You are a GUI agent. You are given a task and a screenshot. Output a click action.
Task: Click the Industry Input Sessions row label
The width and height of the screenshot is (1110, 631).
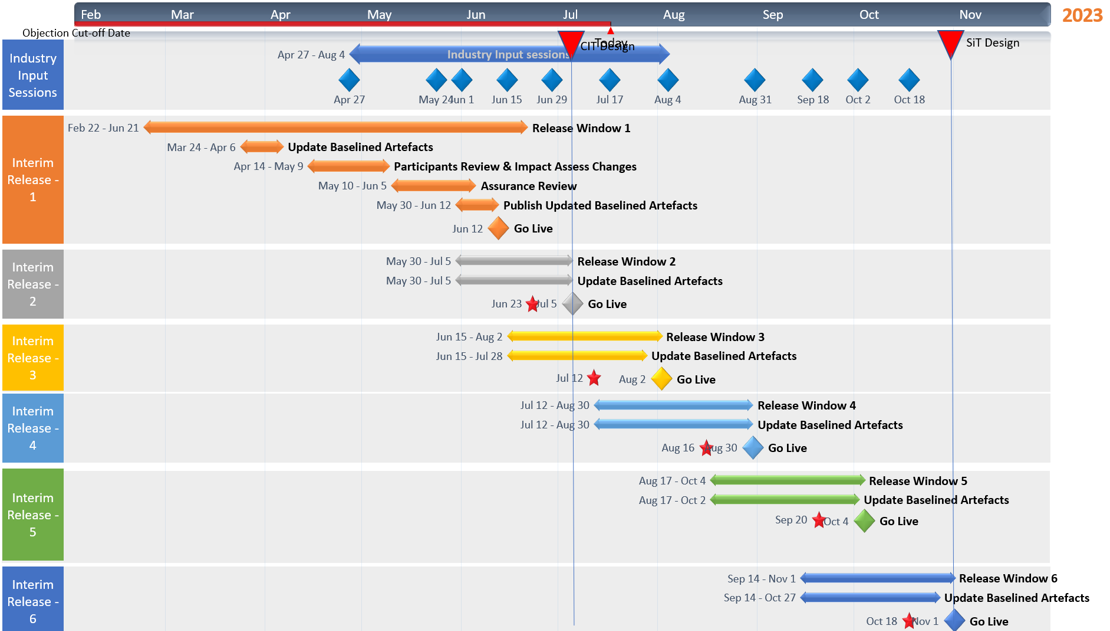[x=33, y=75]
